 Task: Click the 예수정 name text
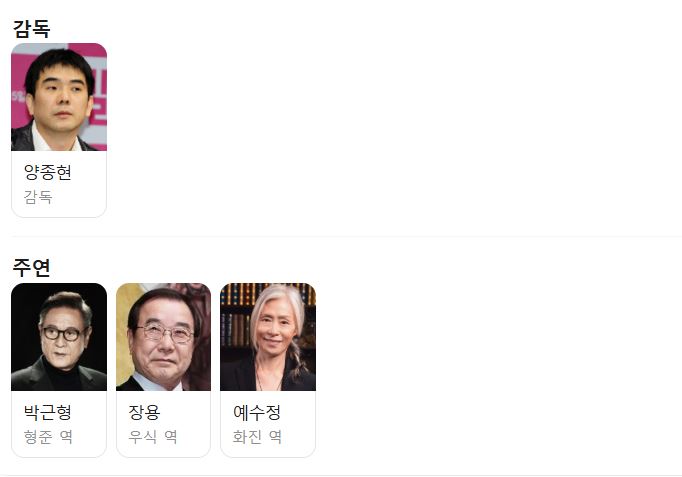pos(257,412)
